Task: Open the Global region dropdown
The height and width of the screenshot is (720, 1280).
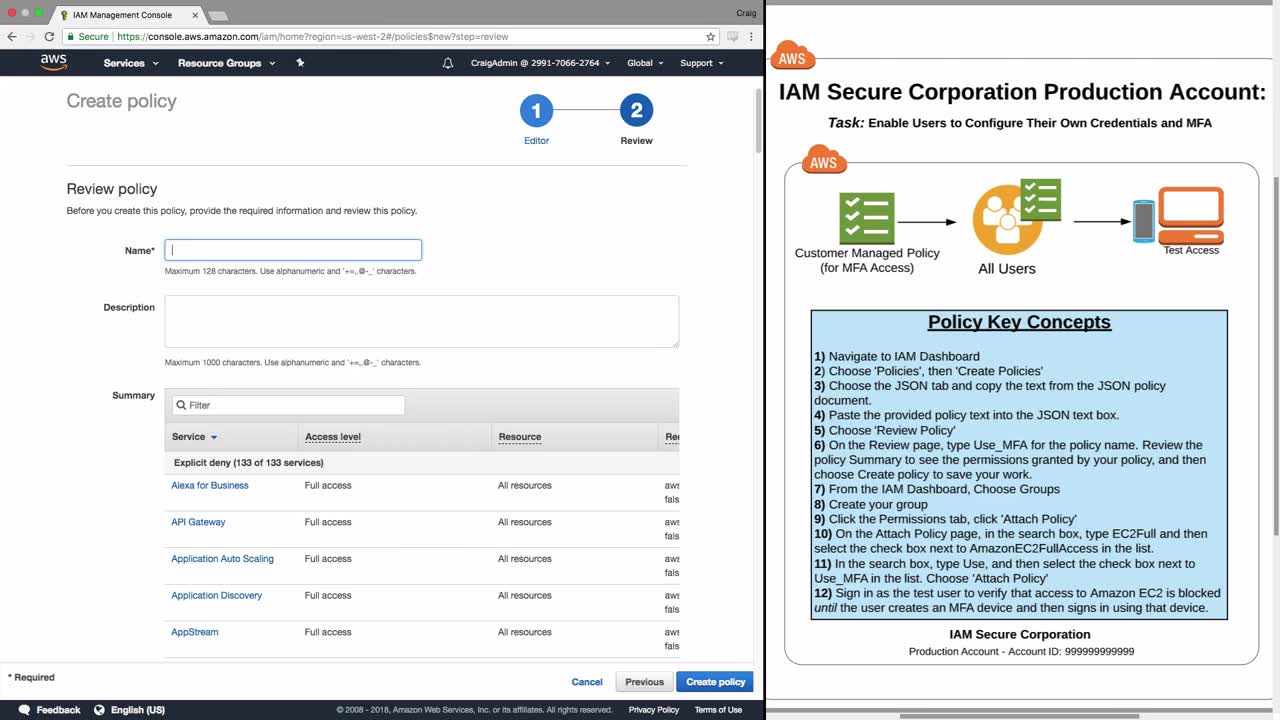Action: coord(645,63)
